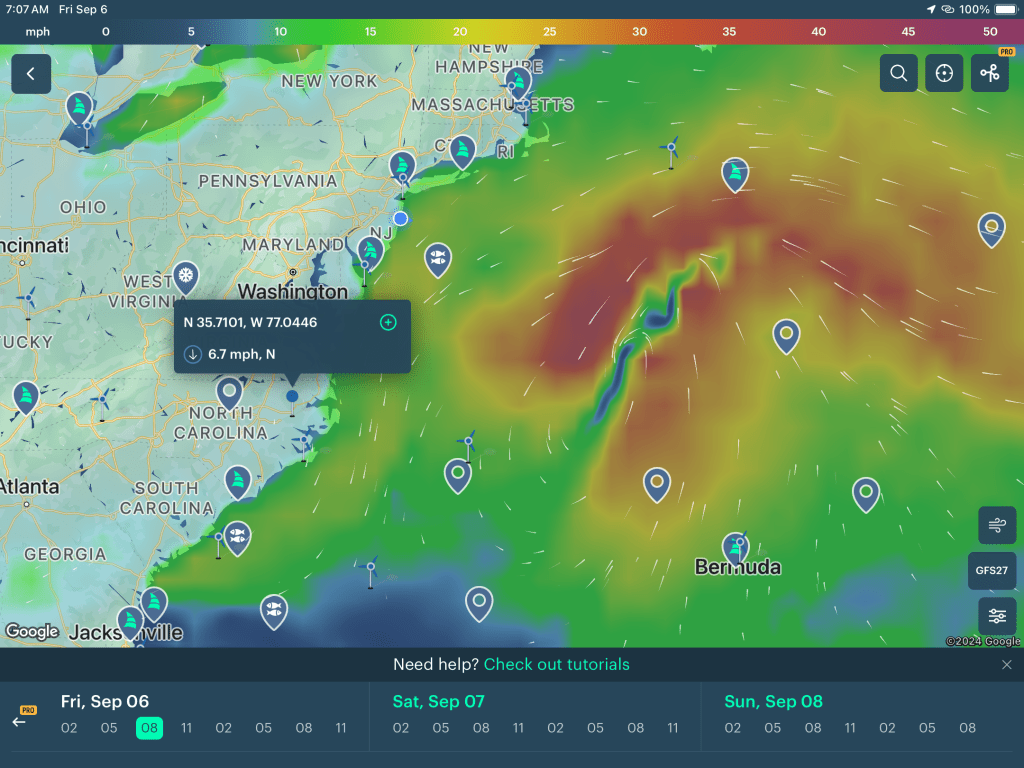Toggle wind animation layer button

click(996, 525)
